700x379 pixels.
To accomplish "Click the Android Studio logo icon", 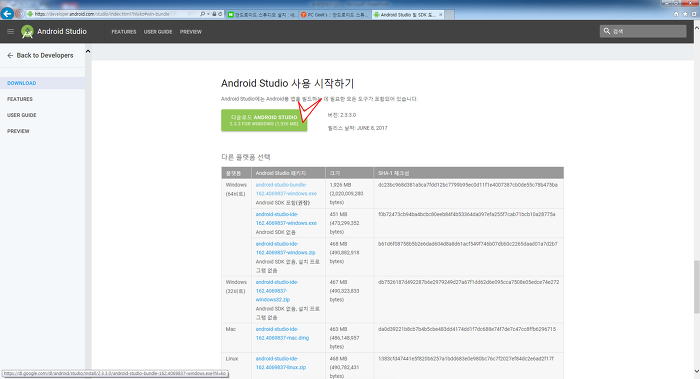I will [x=27, y=32].
